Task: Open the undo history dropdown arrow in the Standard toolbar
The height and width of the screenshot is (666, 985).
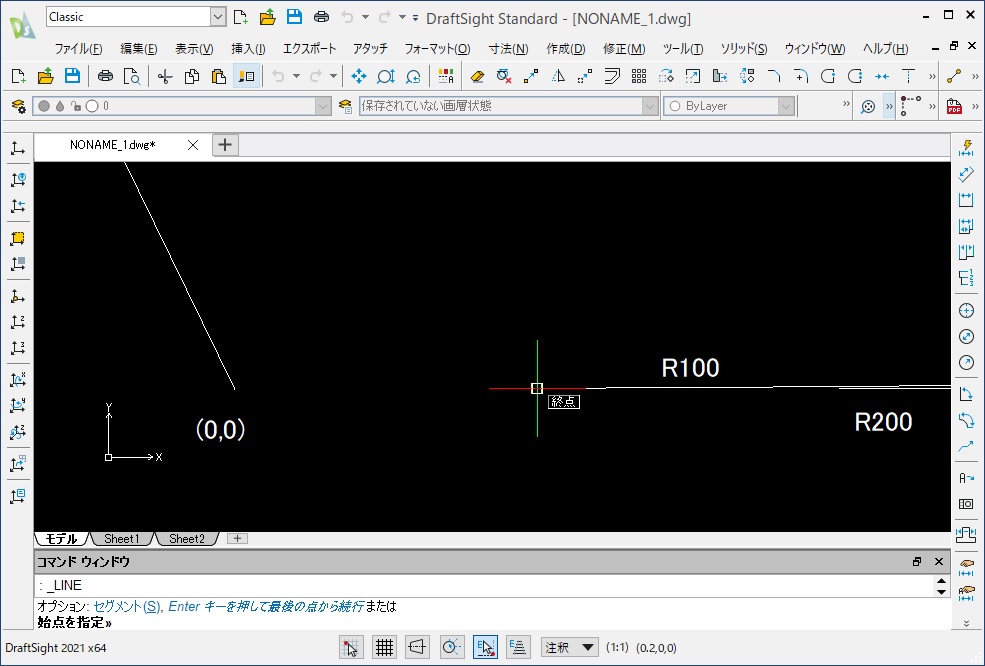Action: (x=296, y=77)
